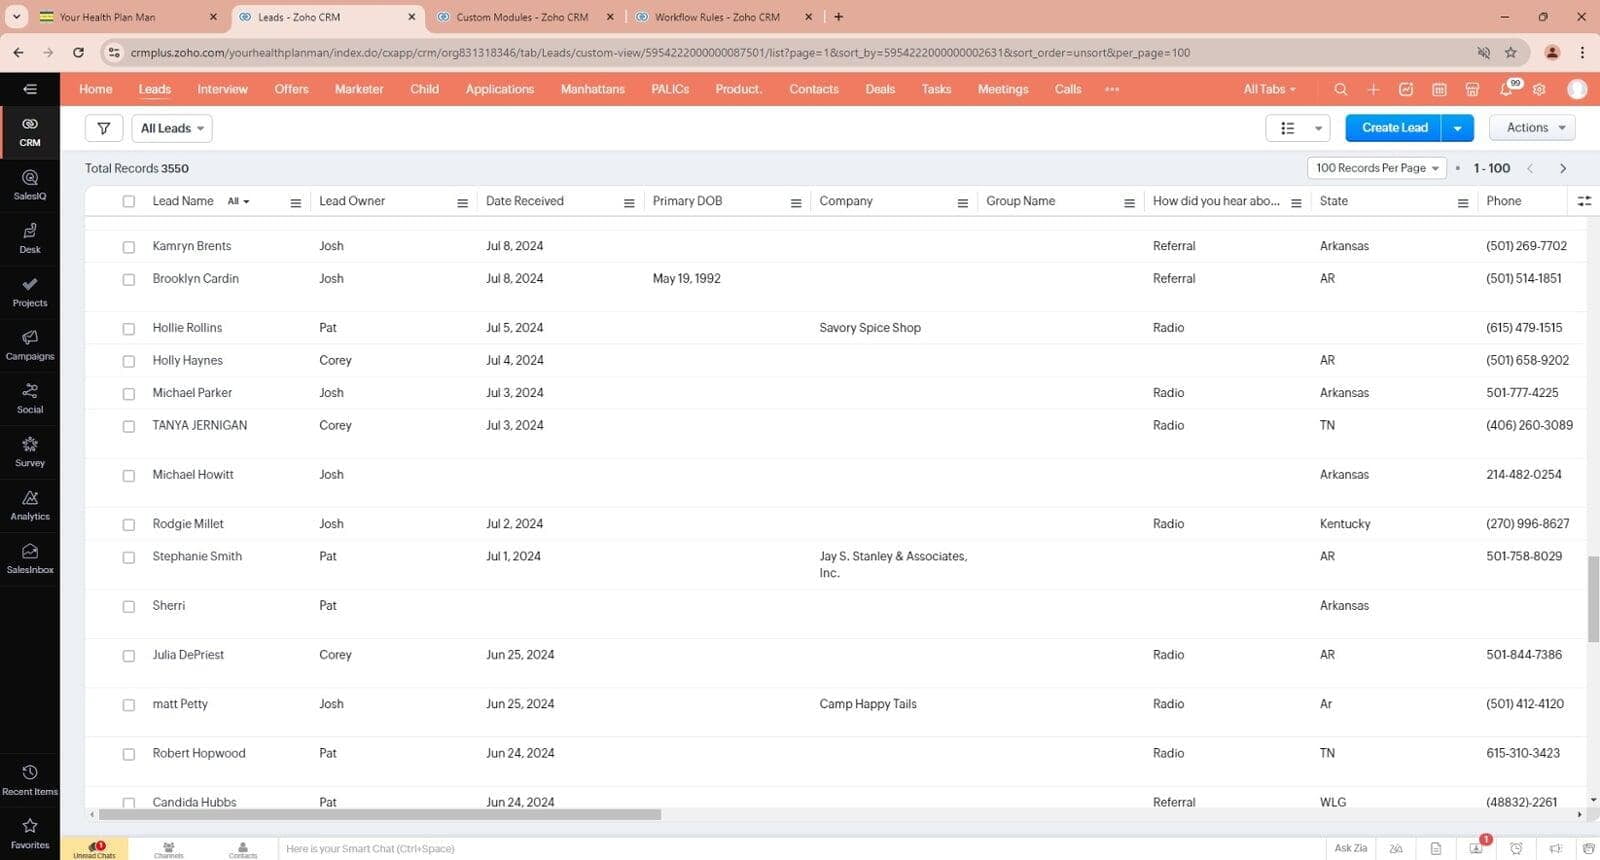The image size is (1600, 860).
Task: Expand the Create Lead arrow menu
Action: tap(1458, 128)
